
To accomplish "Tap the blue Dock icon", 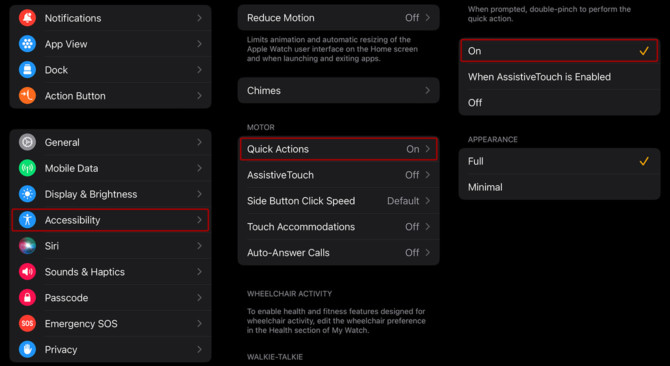I will (27, 70).
